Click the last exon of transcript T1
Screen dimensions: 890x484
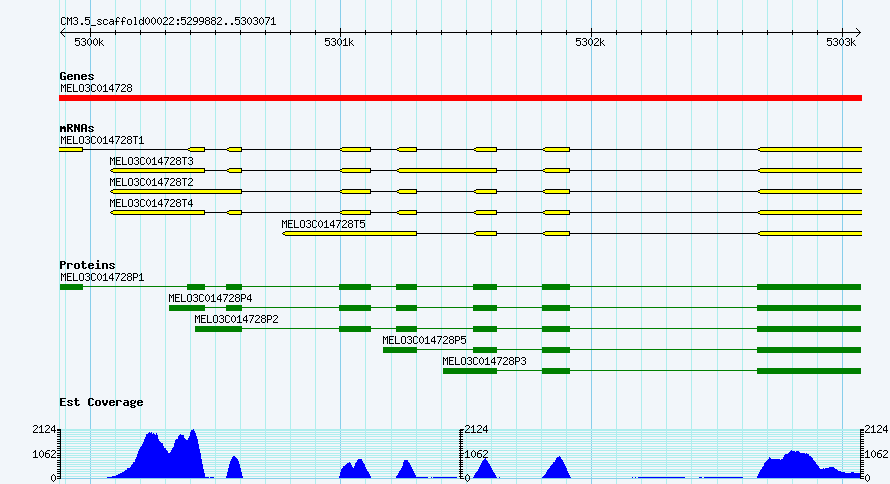coord(810,149)
